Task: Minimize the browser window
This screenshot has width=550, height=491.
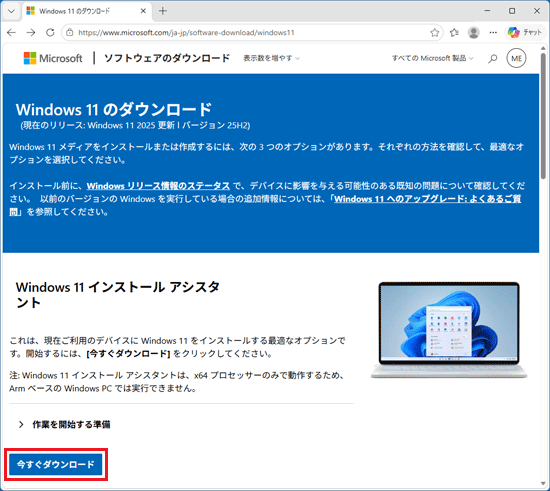Action: (487, 11)
